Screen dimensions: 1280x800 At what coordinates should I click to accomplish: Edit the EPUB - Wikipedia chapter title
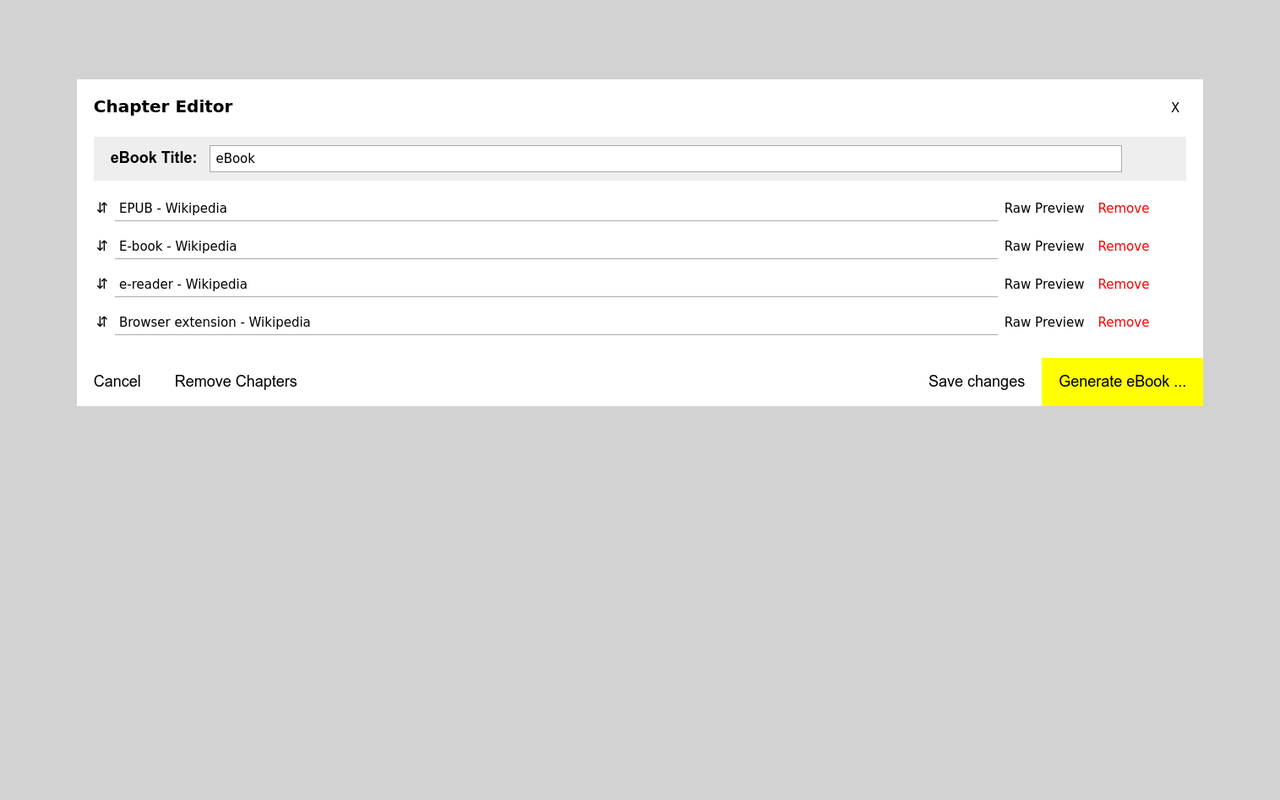[x=556, y=208]
